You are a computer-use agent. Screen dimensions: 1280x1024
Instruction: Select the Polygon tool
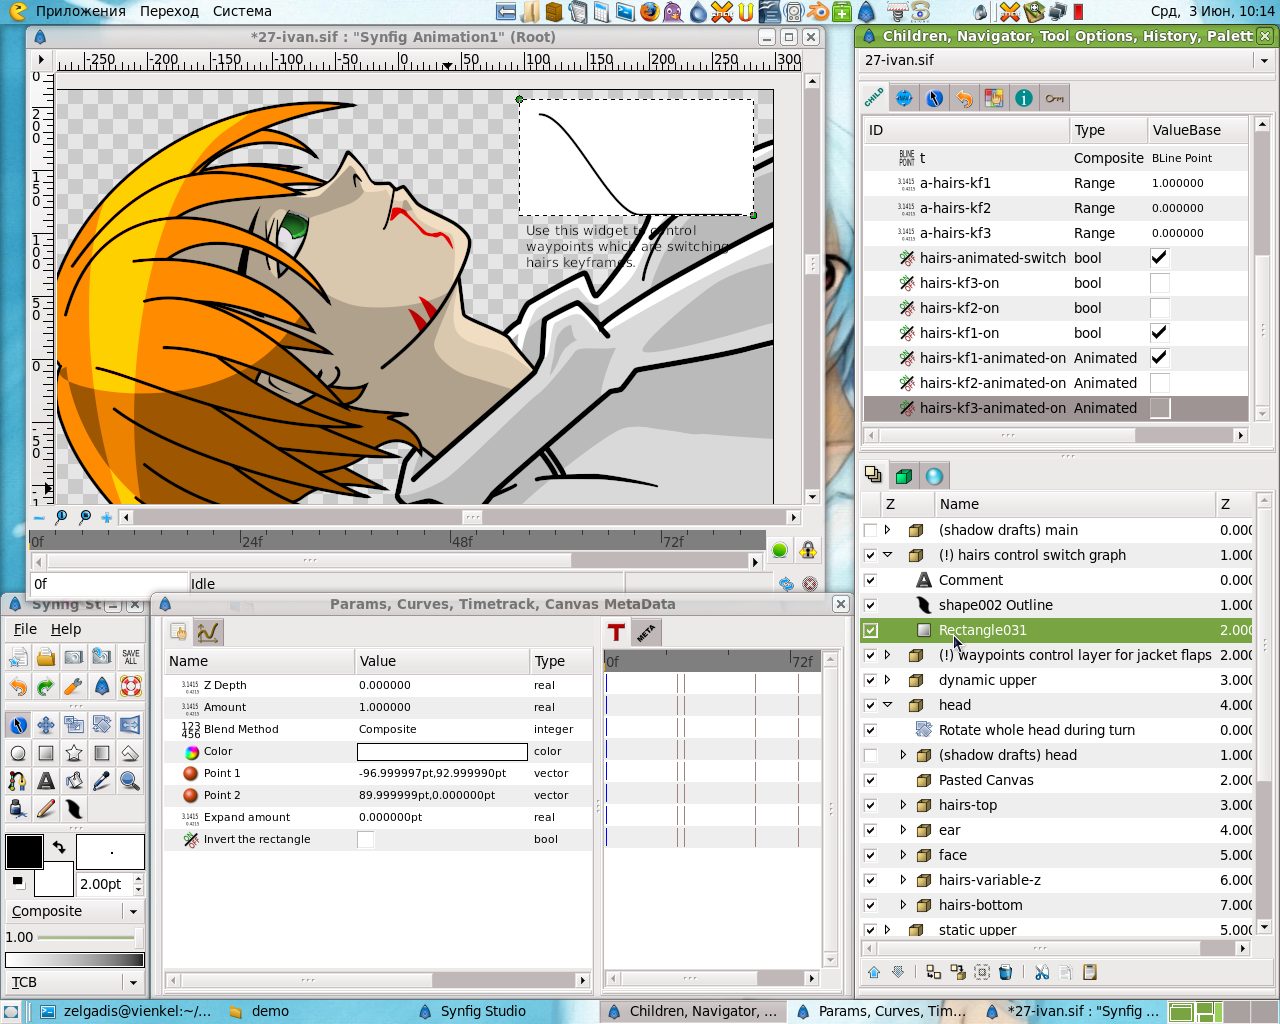[x=130, y=753]
